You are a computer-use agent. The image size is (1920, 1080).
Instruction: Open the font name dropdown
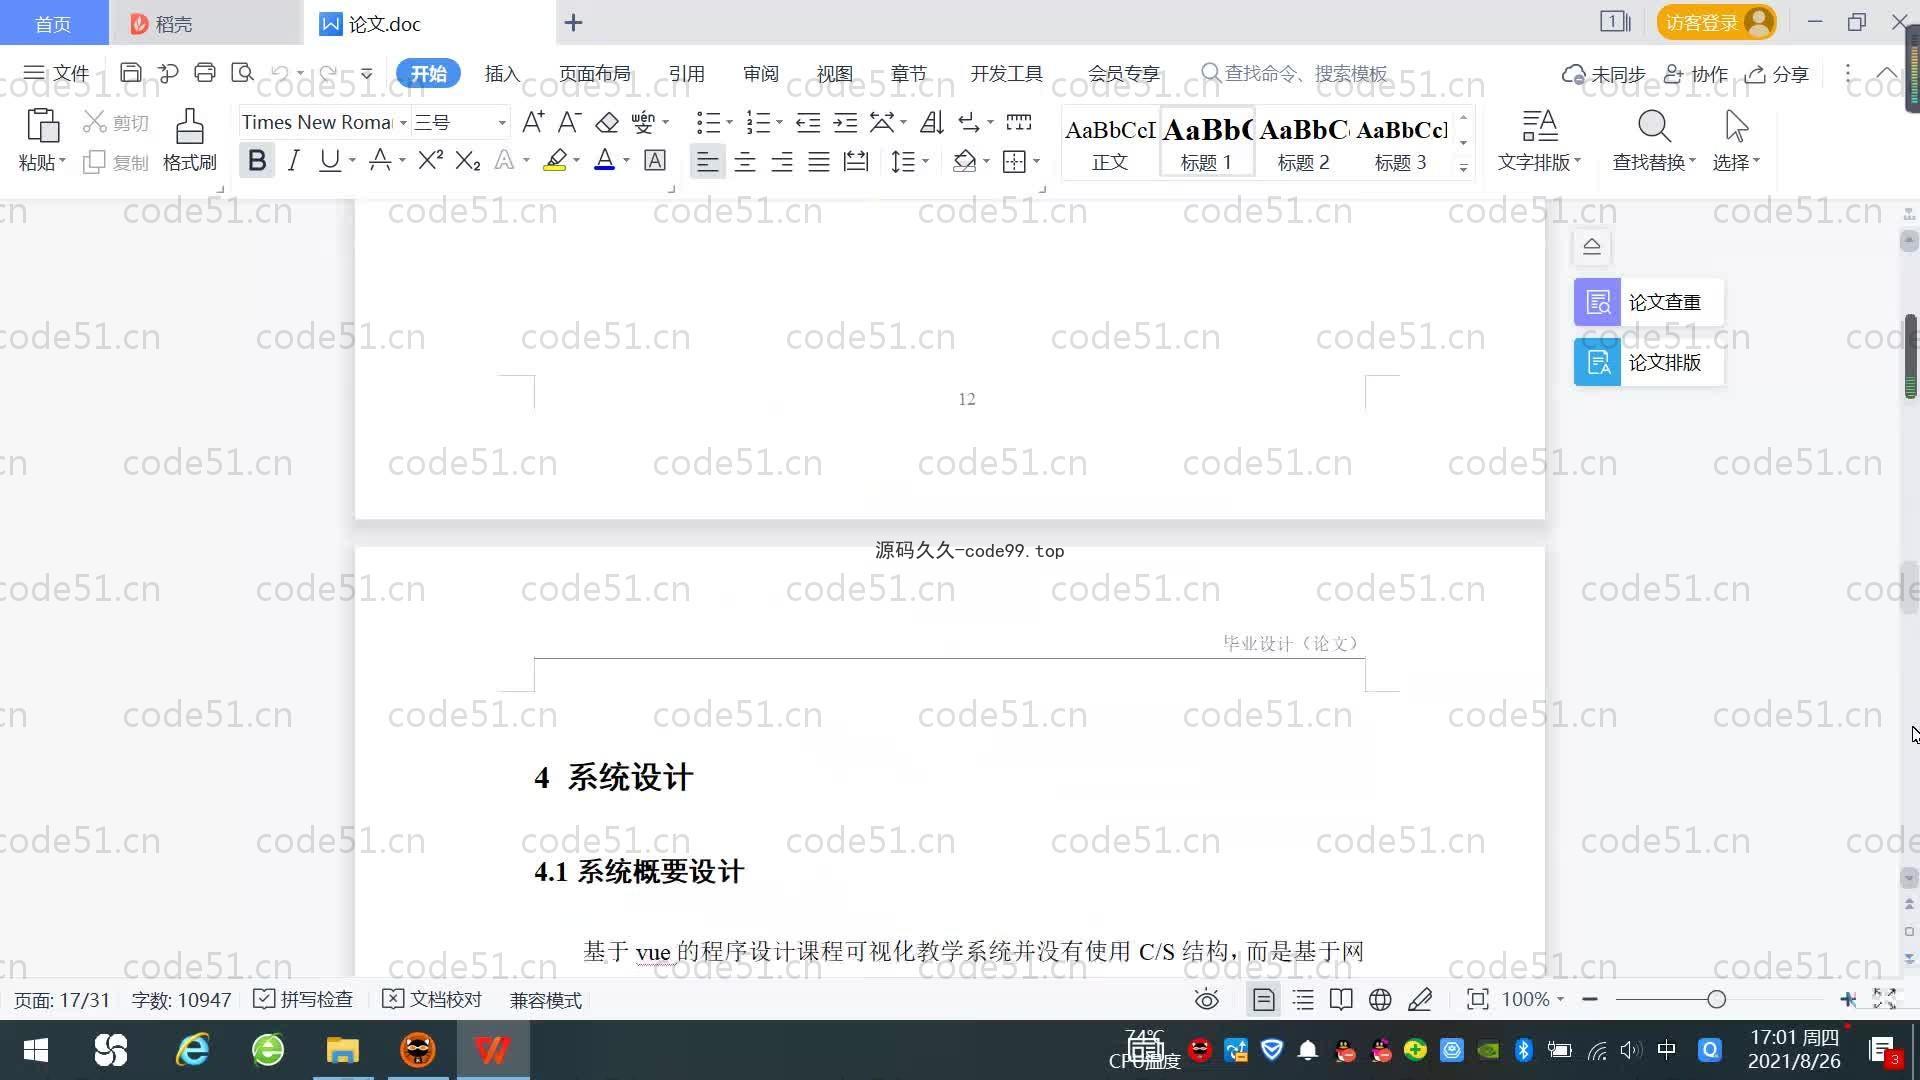click(404, 123)
